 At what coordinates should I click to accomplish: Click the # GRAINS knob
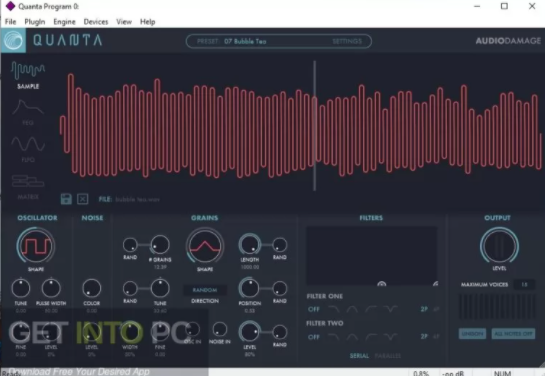click(160, 245)
